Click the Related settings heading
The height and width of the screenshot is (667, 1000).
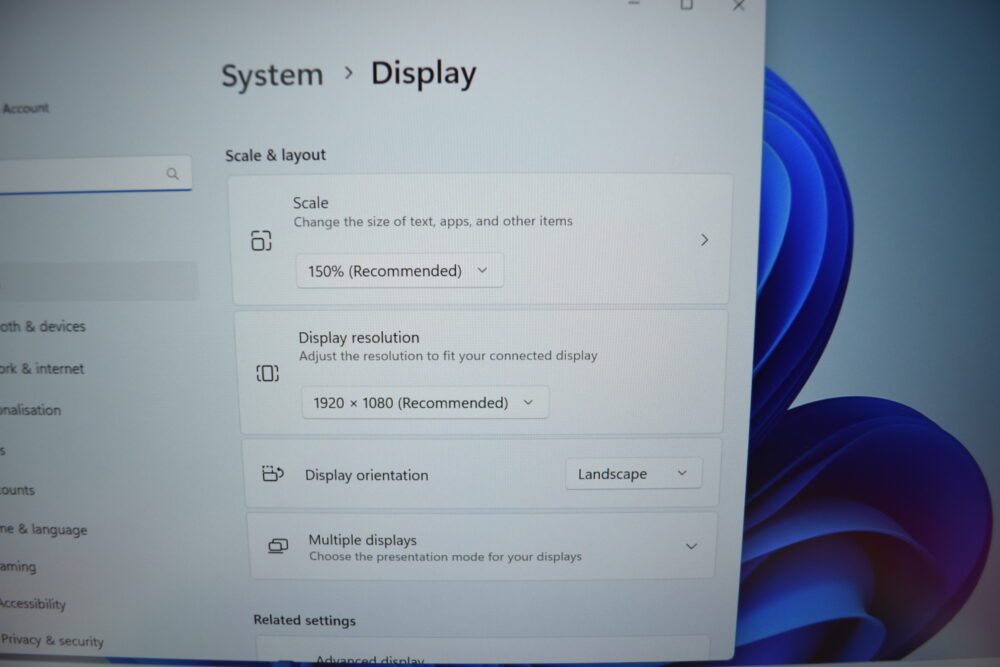[305, 620]
